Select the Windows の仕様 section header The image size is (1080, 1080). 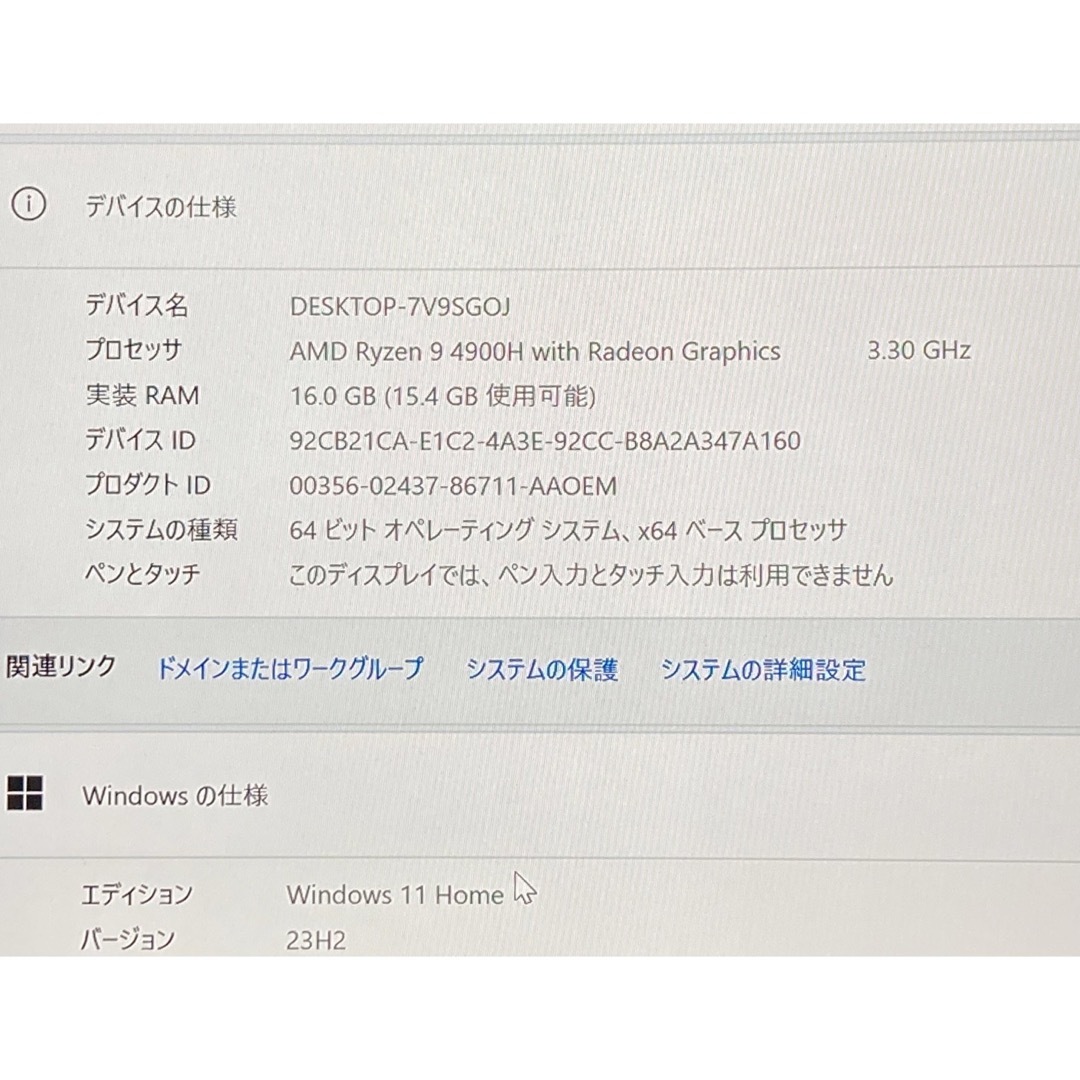coord(175,796)
